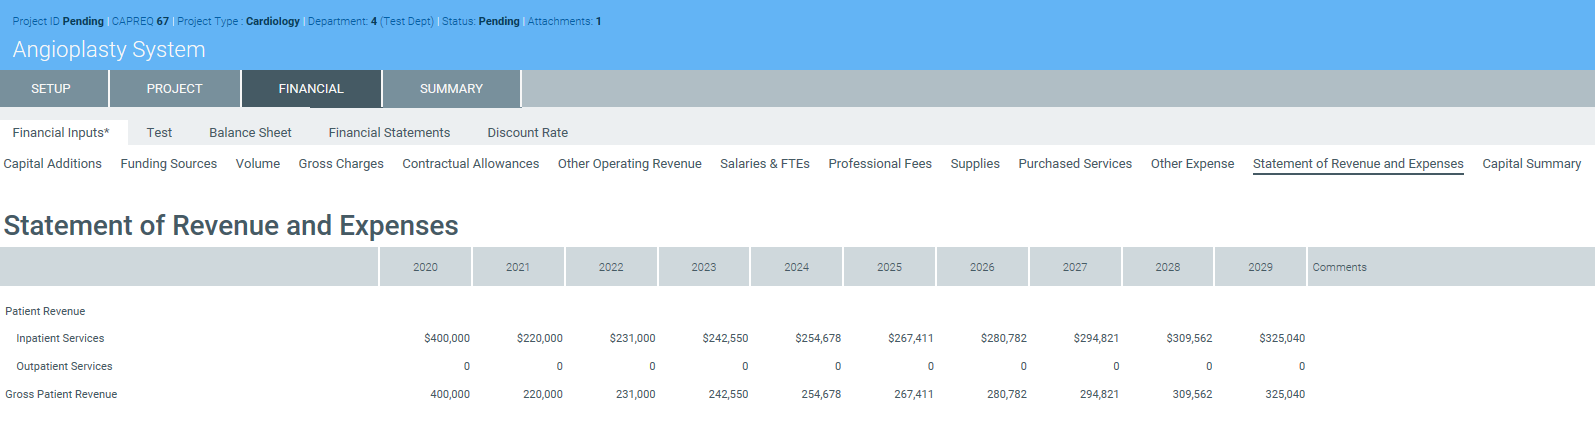Open the Balance Sheet sub-tab
Screen dimensions: 1595x421
pos(250,133)
